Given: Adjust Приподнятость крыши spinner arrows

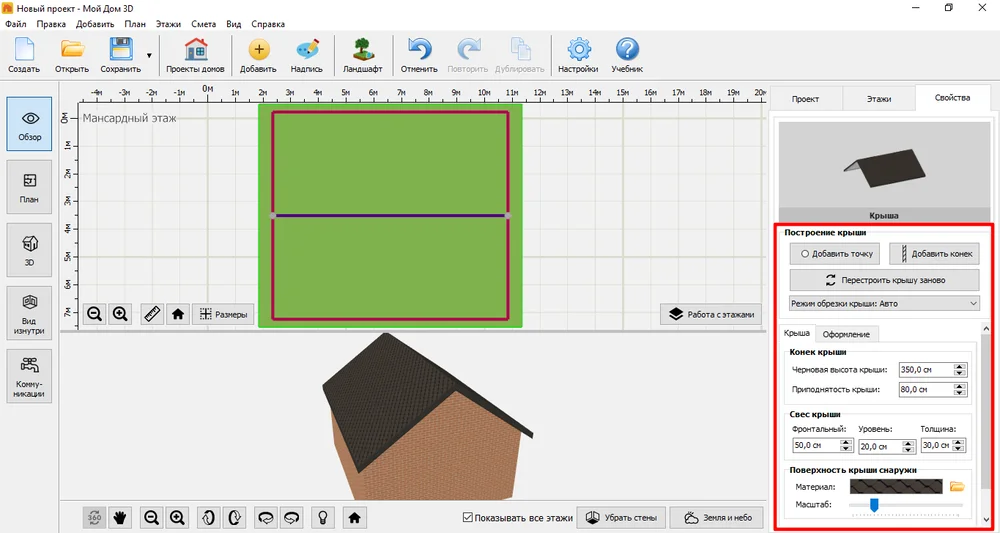Looking at the screenshot, I should (960, 389).
